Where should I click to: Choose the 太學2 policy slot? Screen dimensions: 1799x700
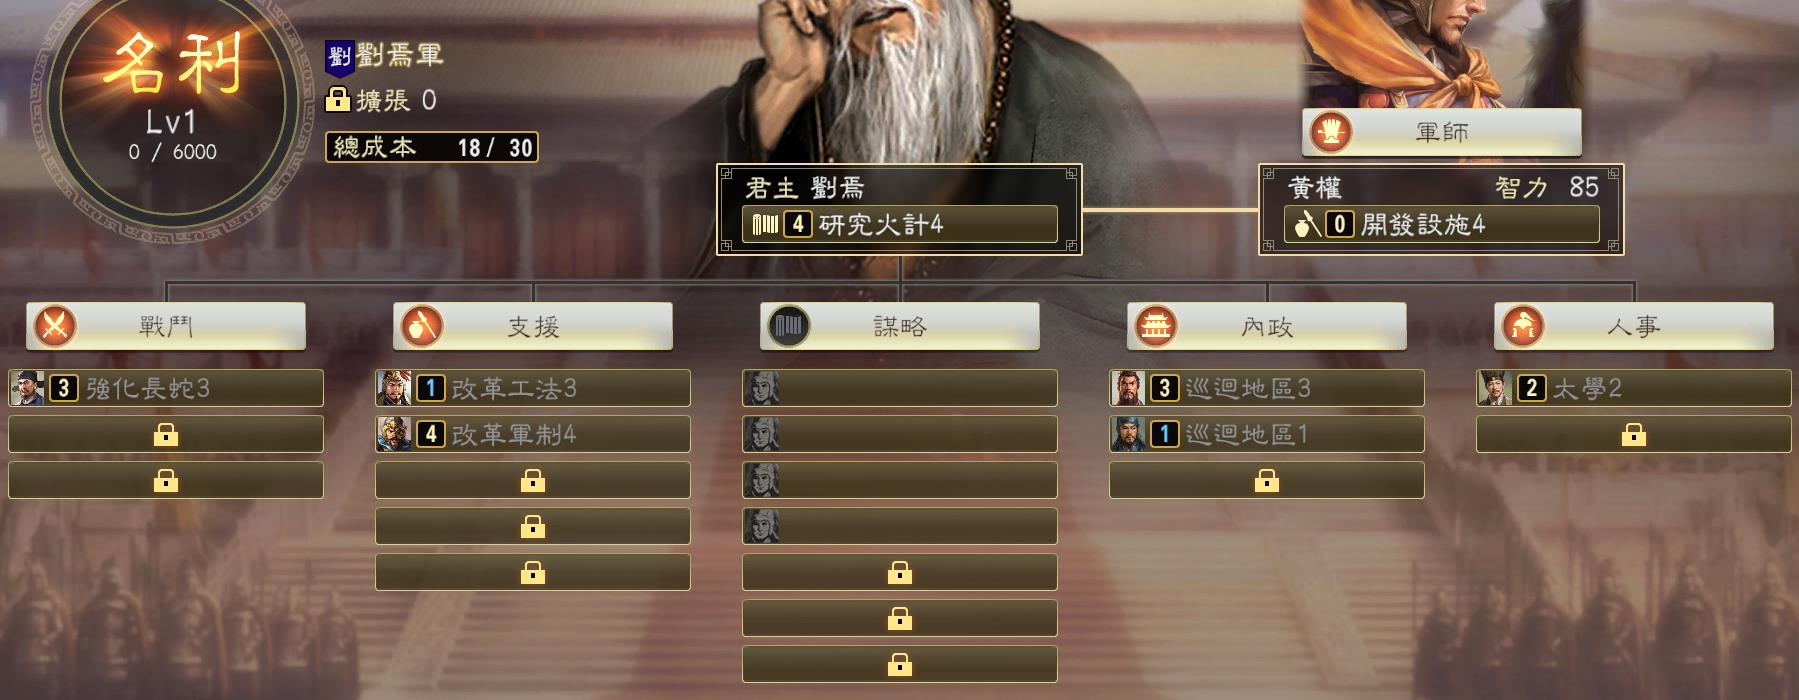tap(1634, 388)
